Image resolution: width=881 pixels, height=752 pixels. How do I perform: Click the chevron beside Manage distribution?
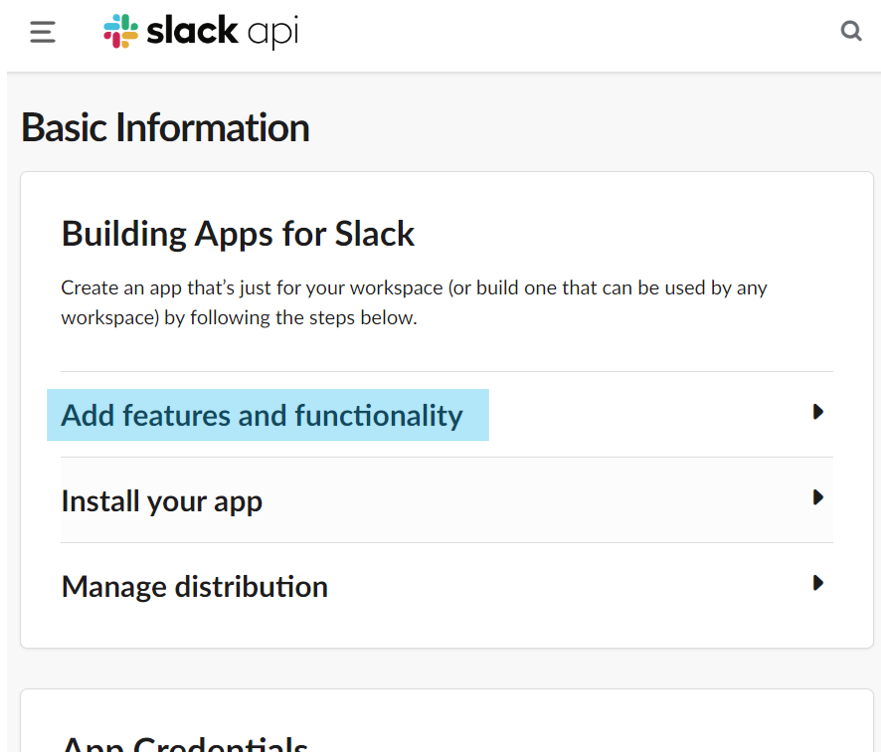point(818,583)
